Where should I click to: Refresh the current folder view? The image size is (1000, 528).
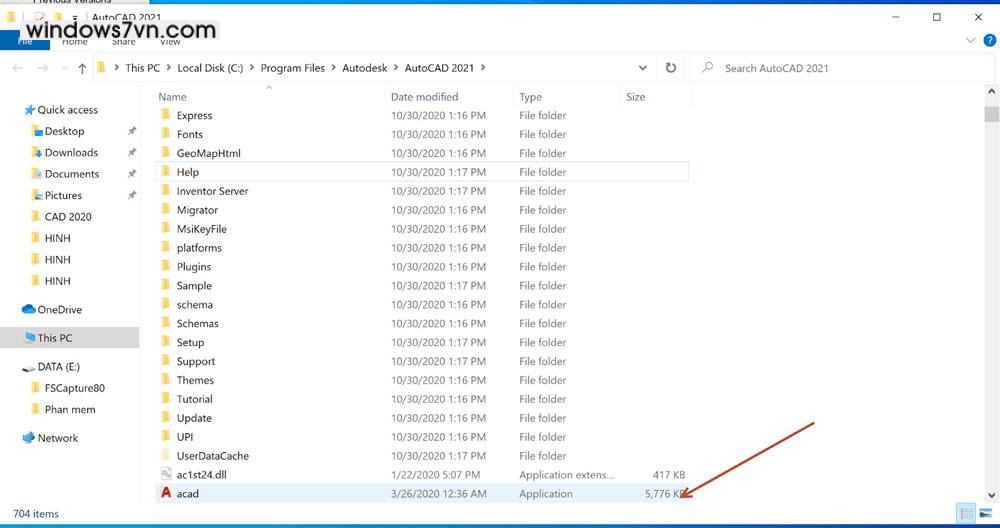point(671,68)
